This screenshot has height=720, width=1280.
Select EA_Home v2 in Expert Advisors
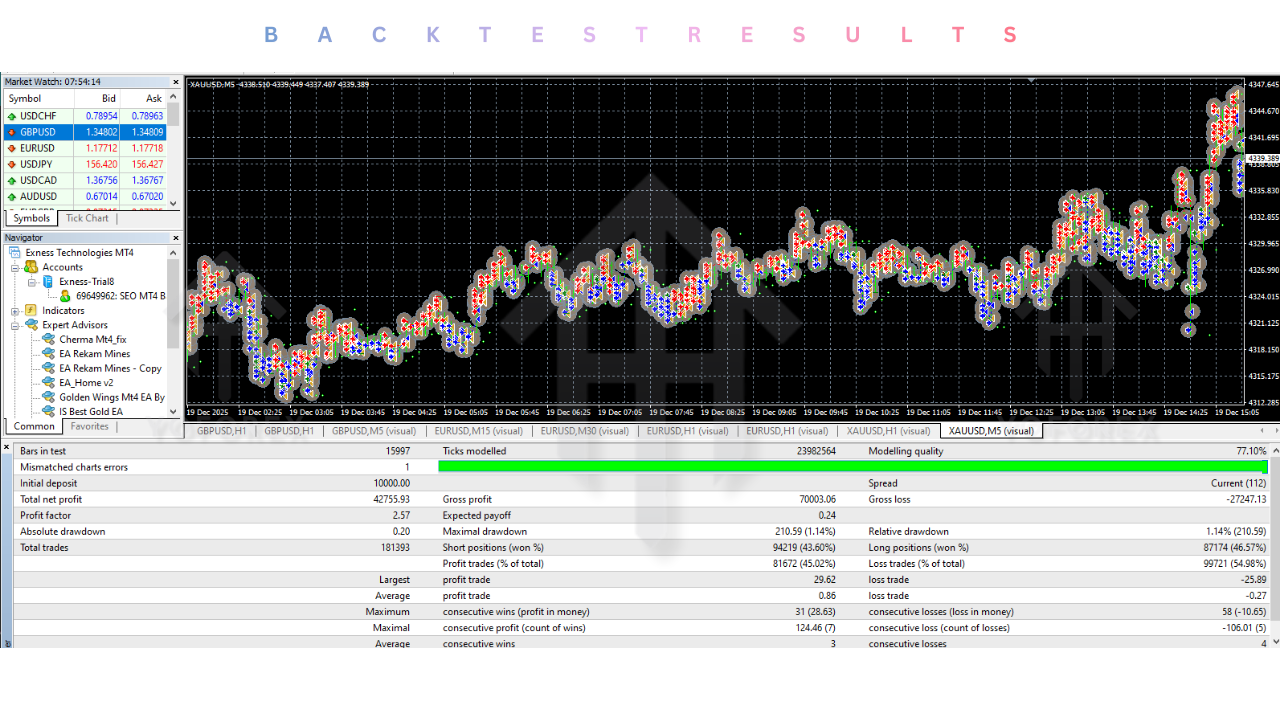pos(86,382)
